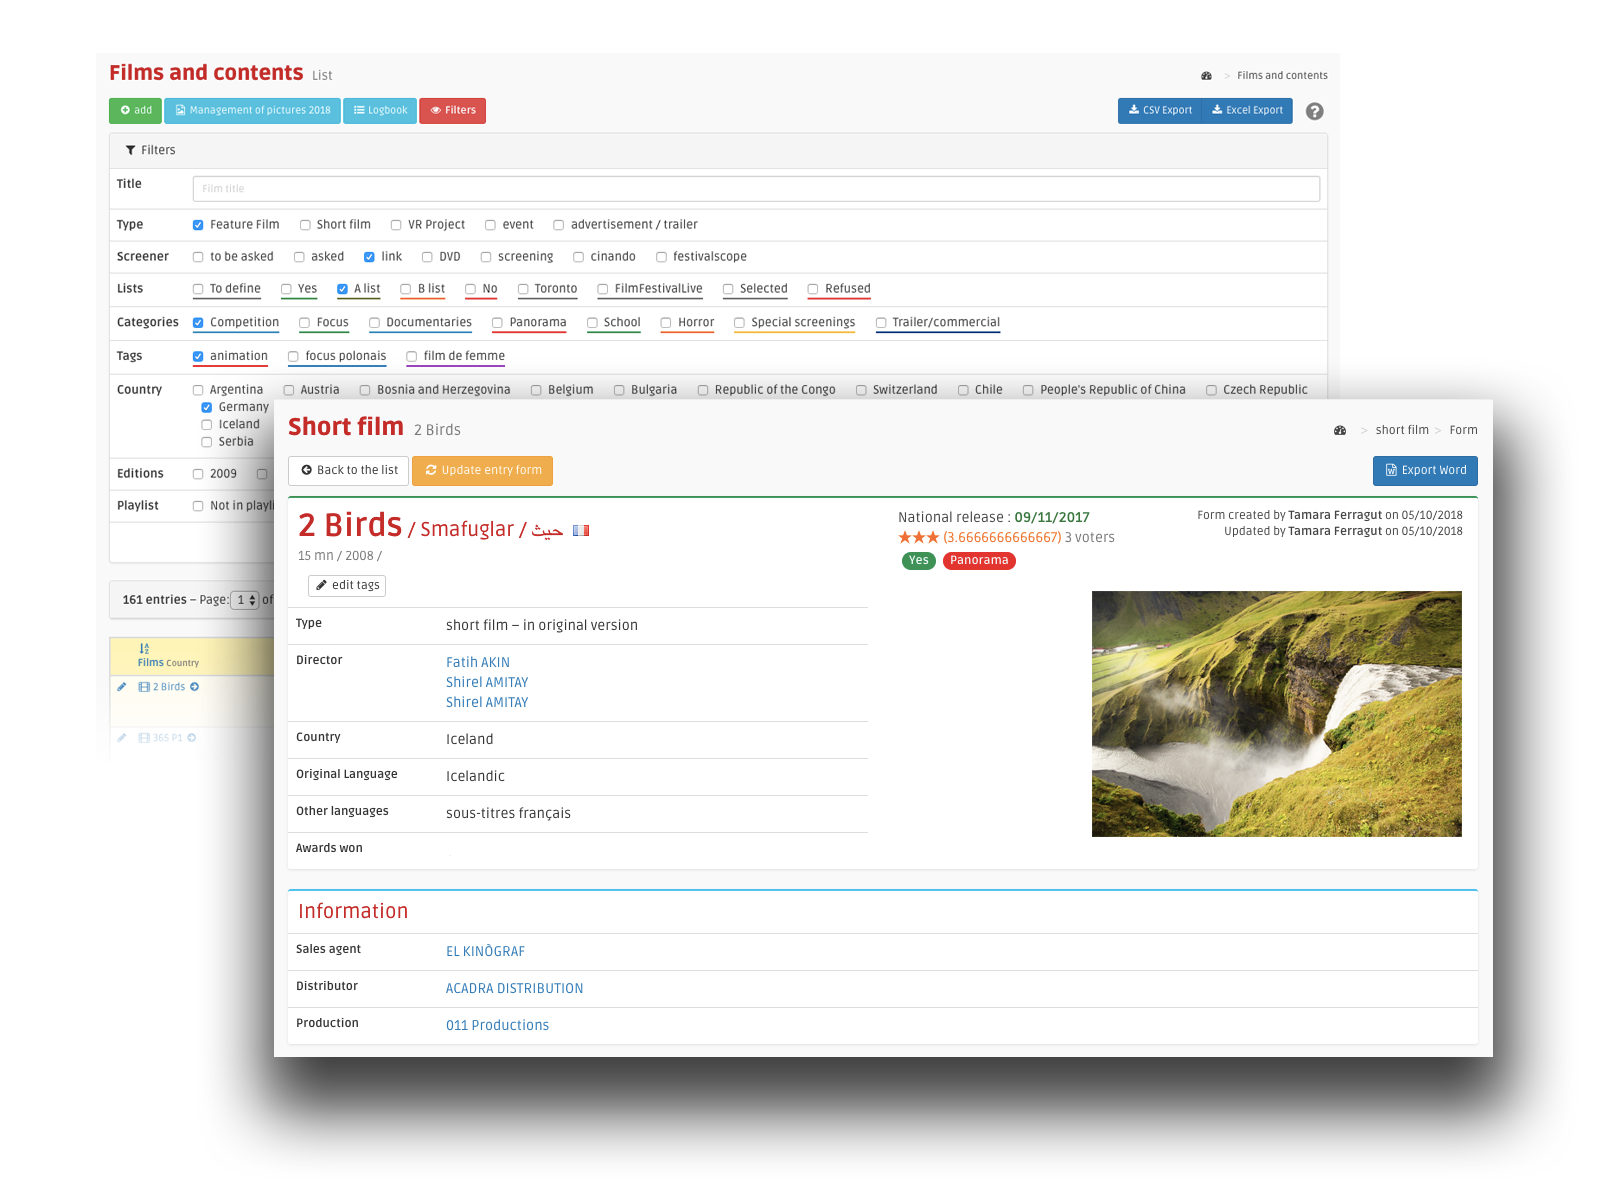Viewport: 1600px width, 1200px height.
Task: Click the sous-titres français value
Action: point(508,814)
